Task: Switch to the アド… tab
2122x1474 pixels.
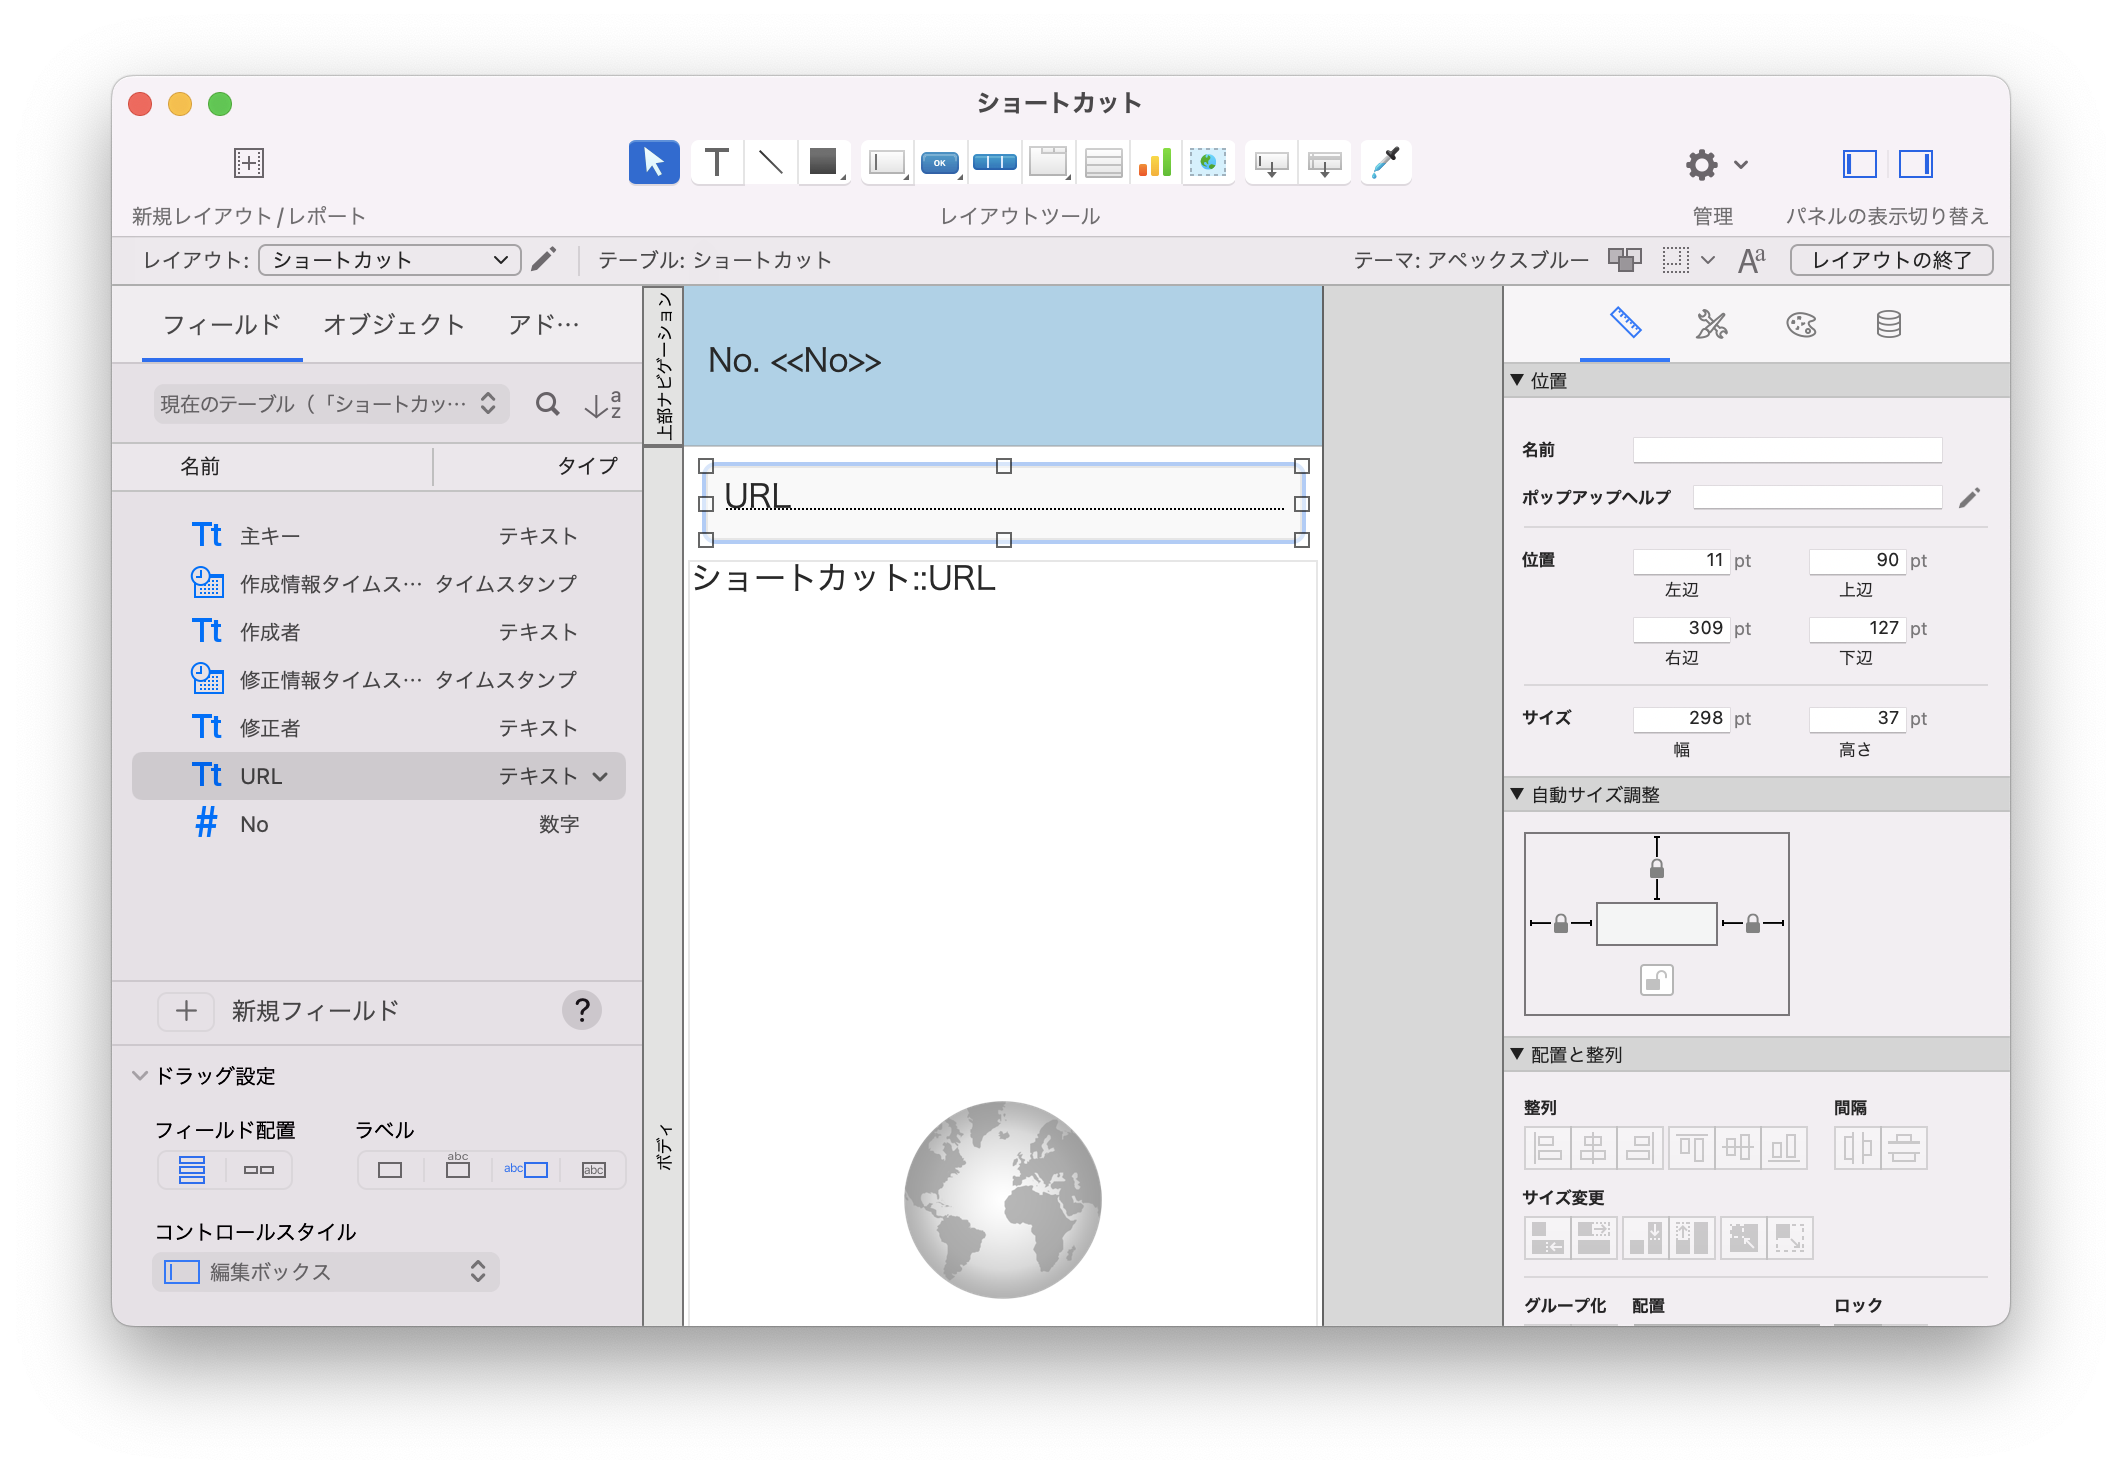Action: pyautogui.click(x=544, y=324)
